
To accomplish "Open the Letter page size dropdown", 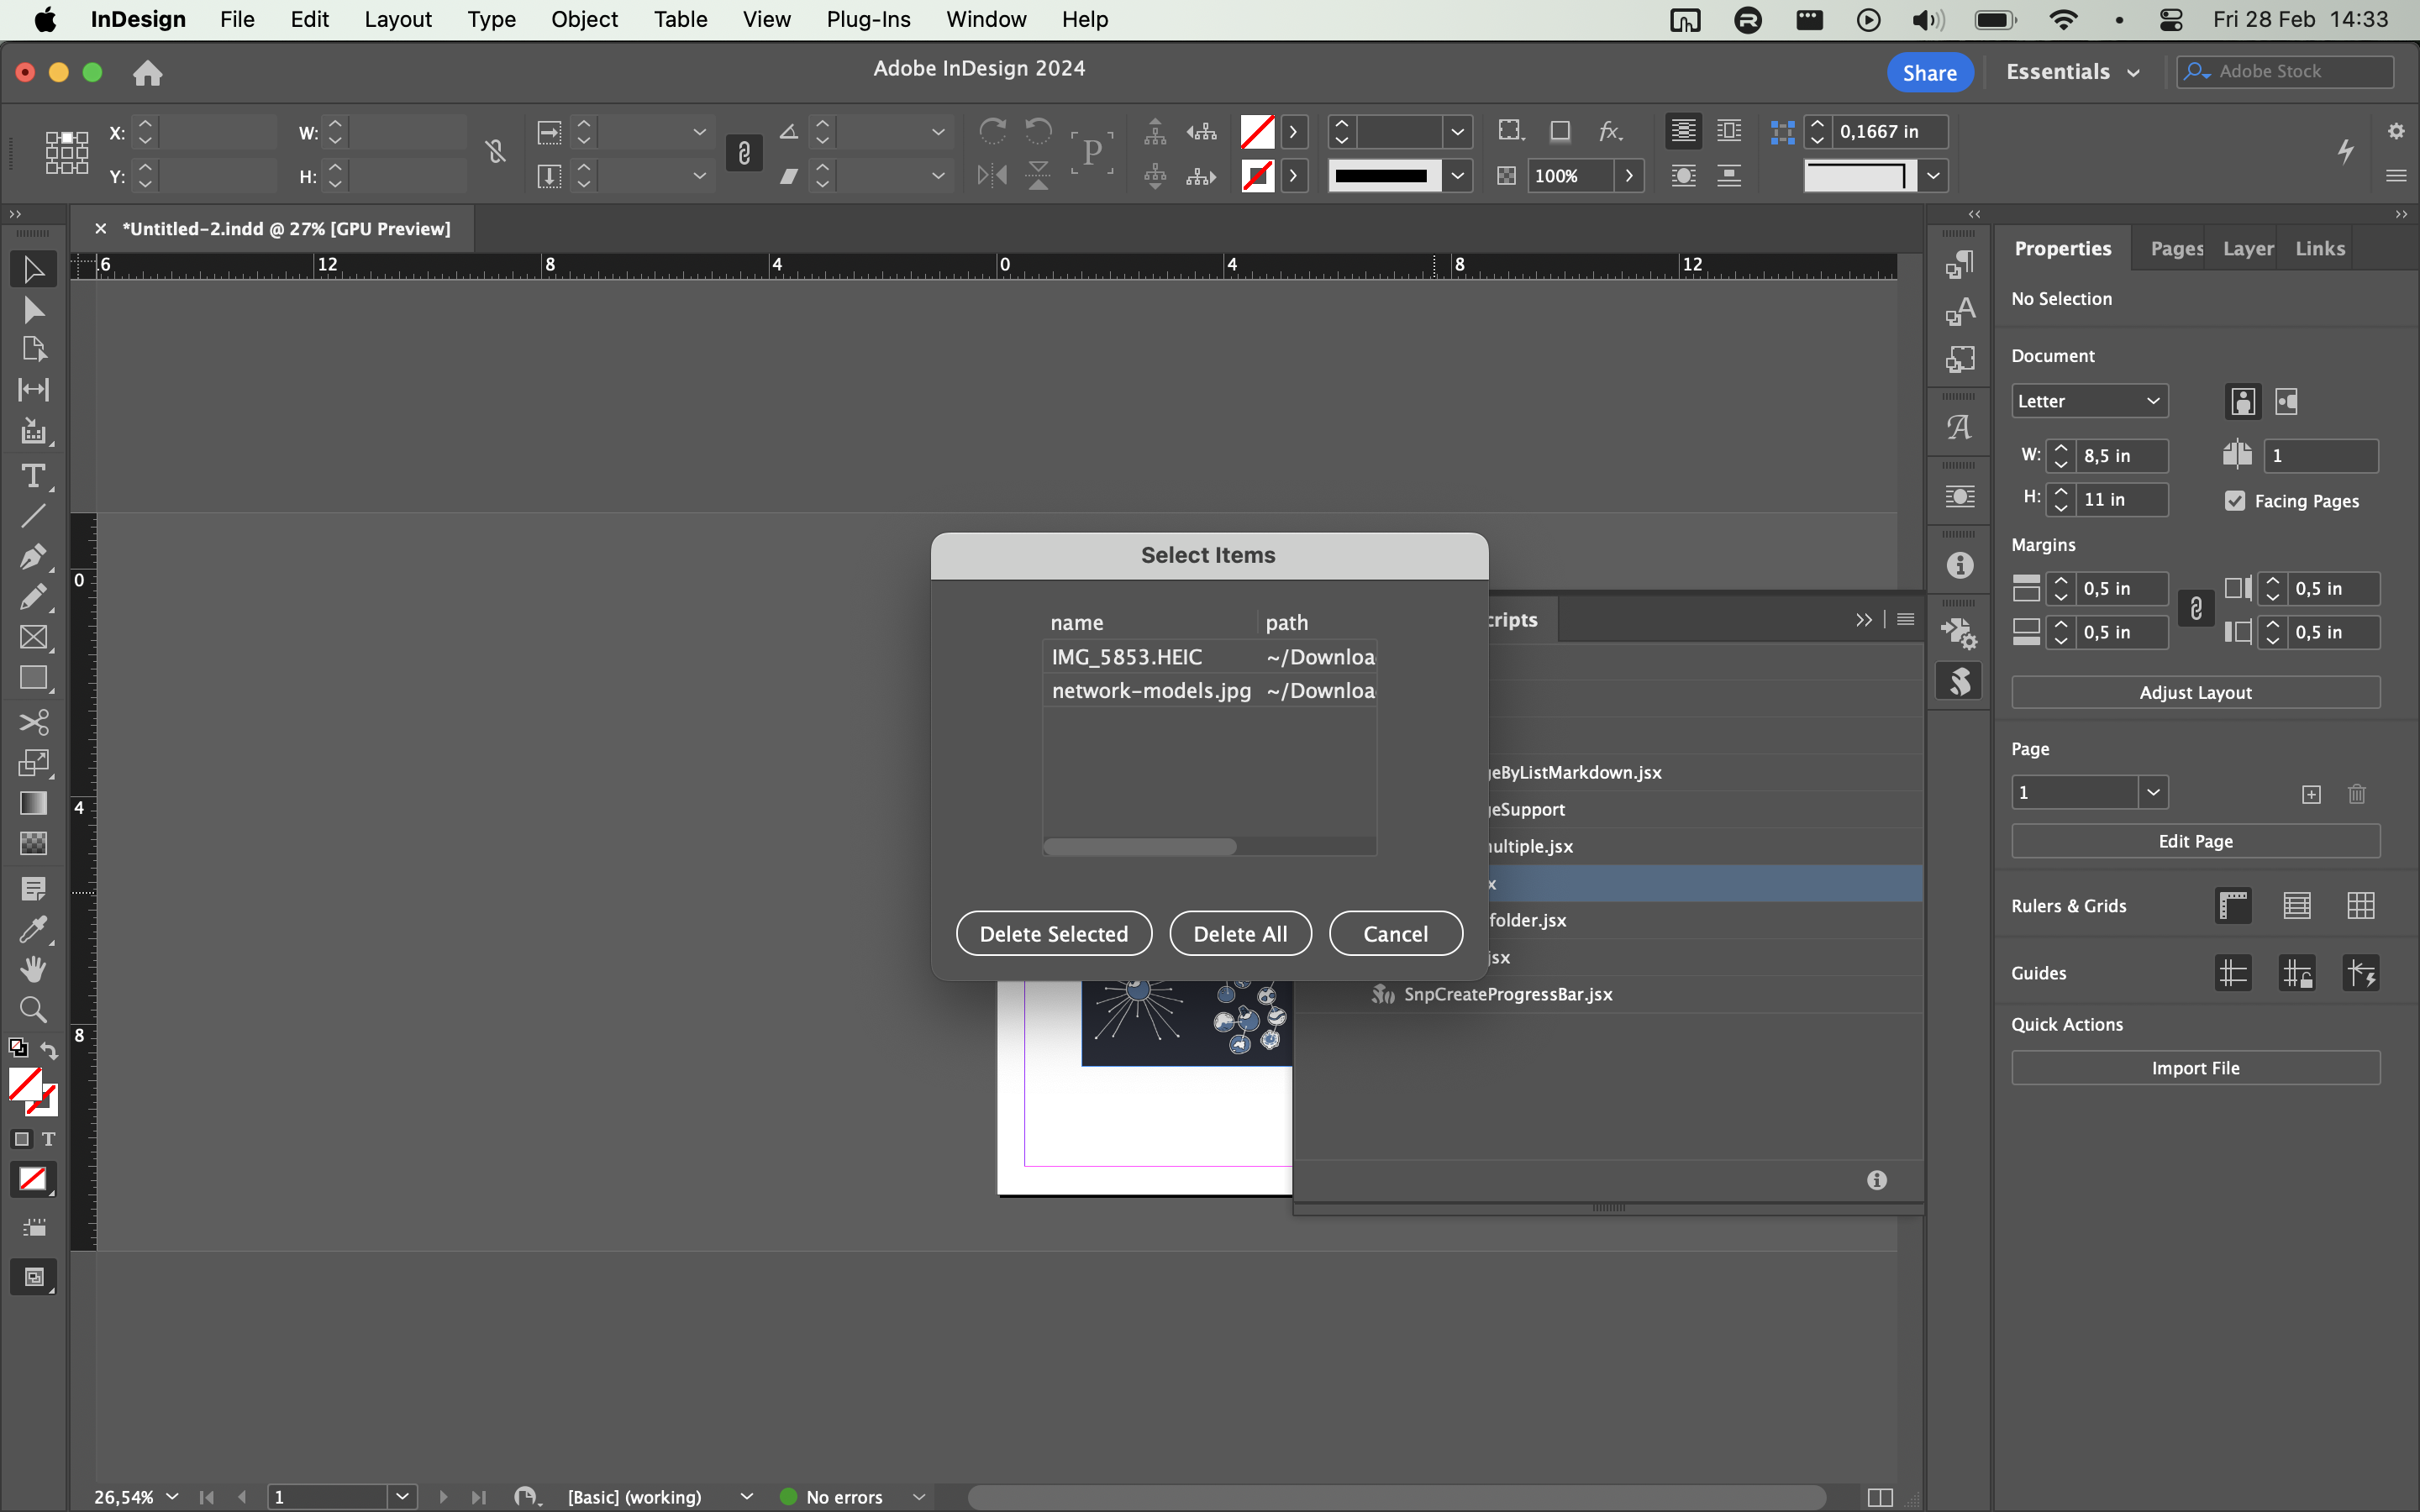I will click(2089, 401).
